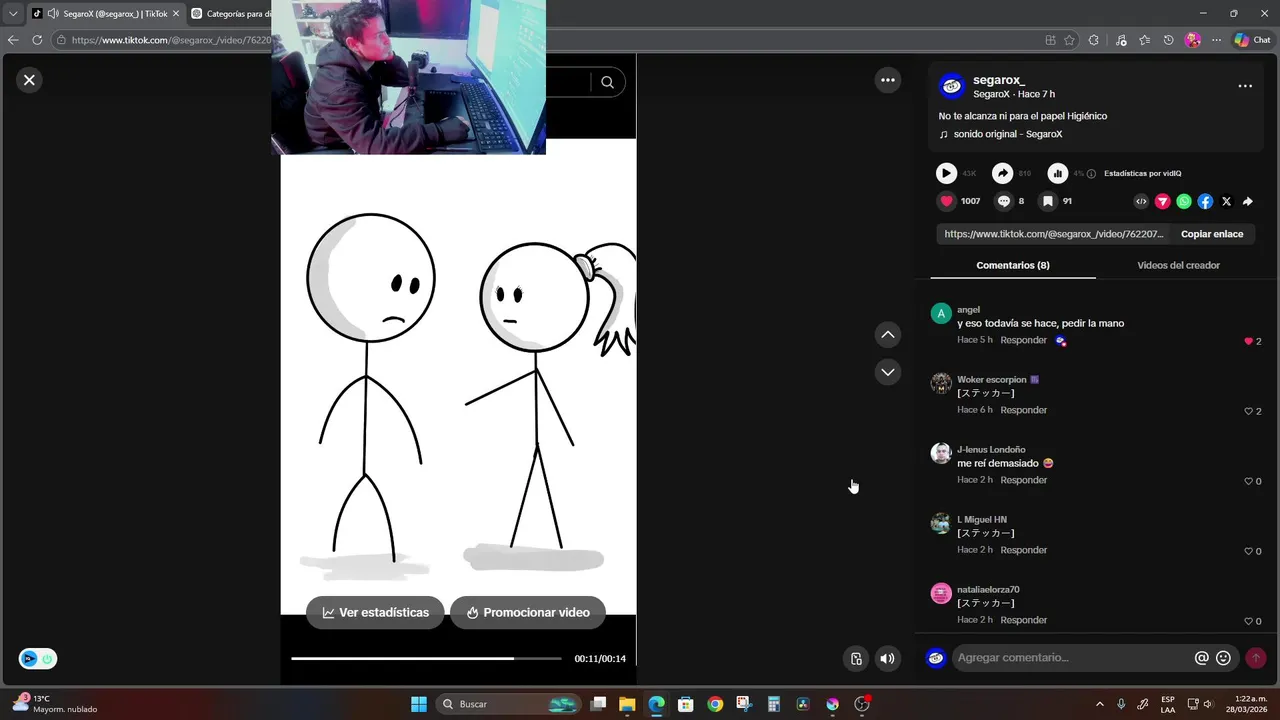Go to previous video with up arrow
Screen dimensions: 1280x720
pos(888,335)
